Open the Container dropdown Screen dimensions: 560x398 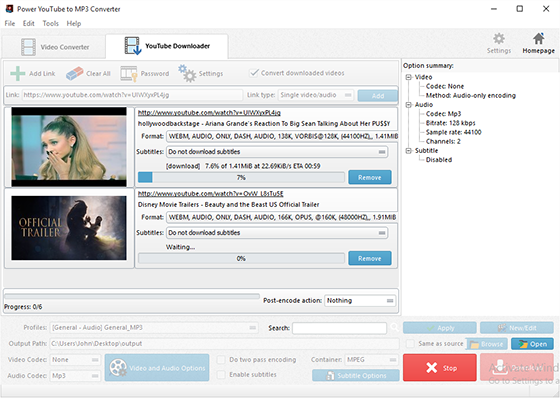pyautogui.click(x=371, y=360)
